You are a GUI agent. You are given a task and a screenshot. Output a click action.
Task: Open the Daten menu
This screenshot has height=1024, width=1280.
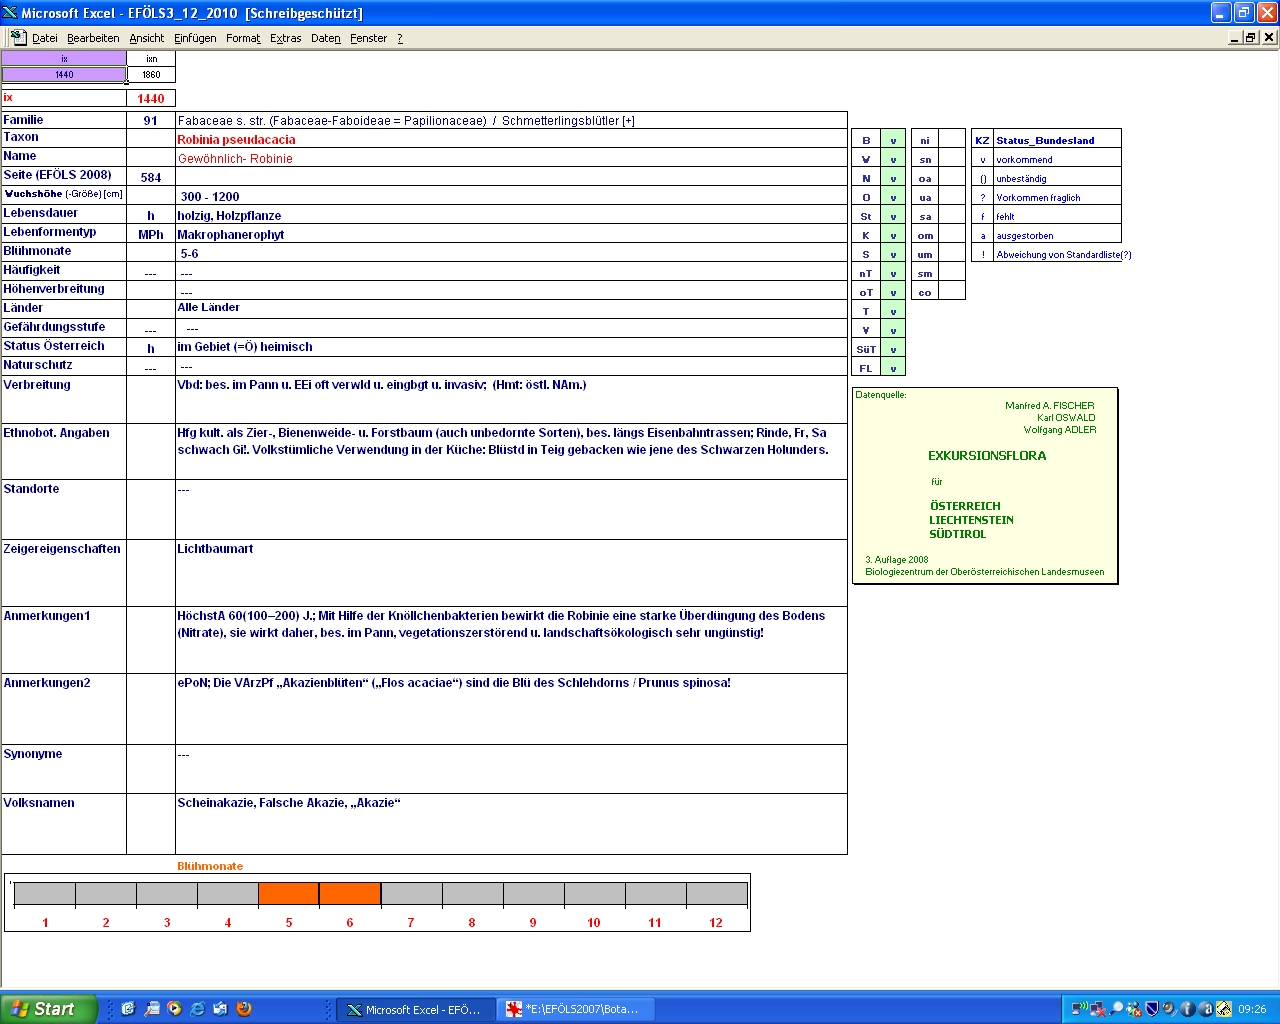[x=326, y=38]
